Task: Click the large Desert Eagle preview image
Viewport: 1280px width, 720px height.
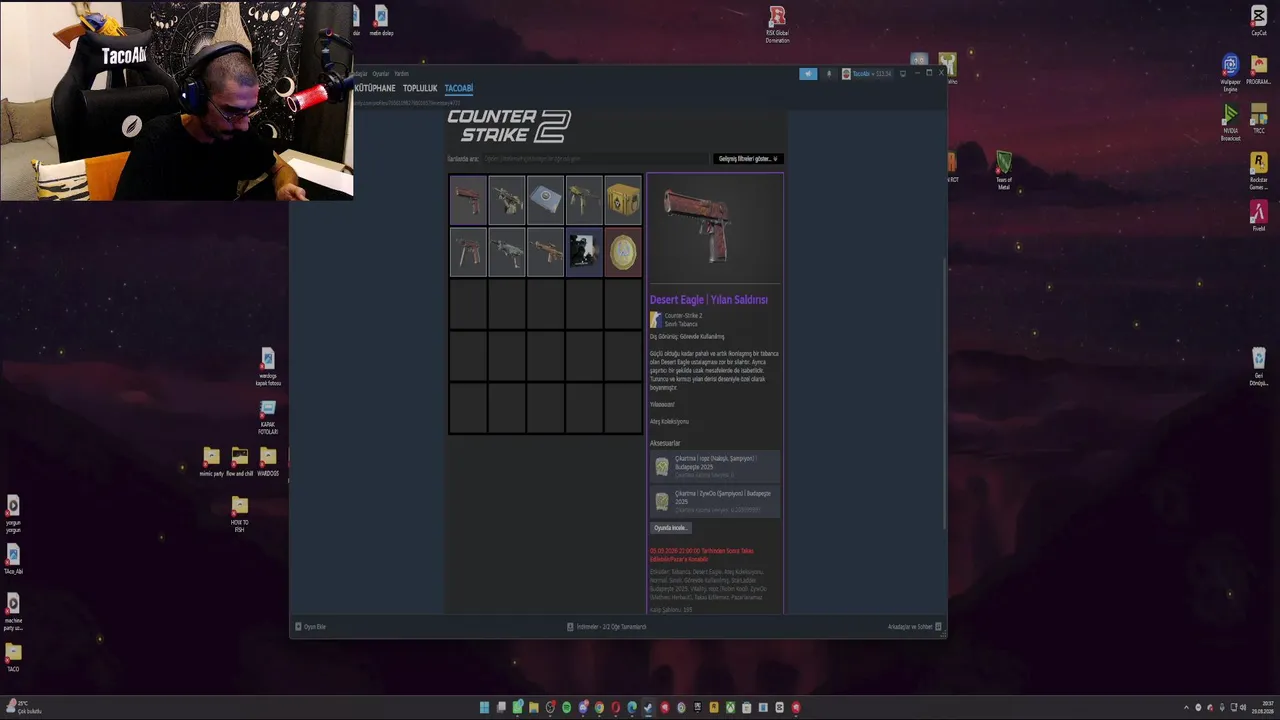Action: (x=715, y=229)
